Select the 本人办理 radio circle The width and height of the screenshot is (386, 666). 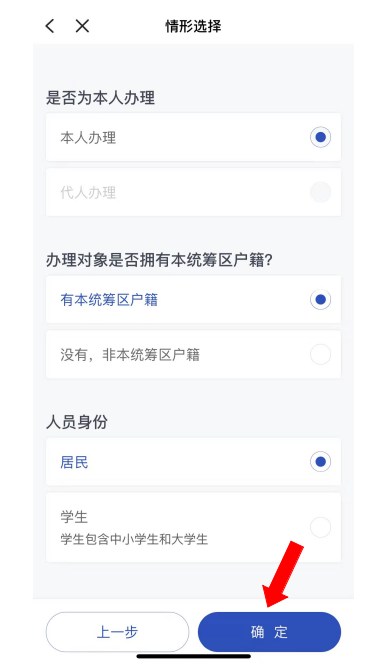tap(320, 137)
